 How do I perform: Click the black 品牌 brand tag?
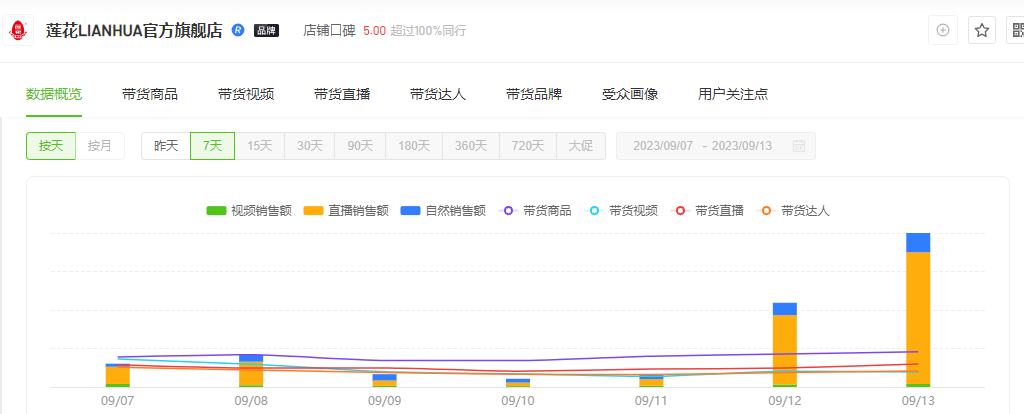[266, 31]
